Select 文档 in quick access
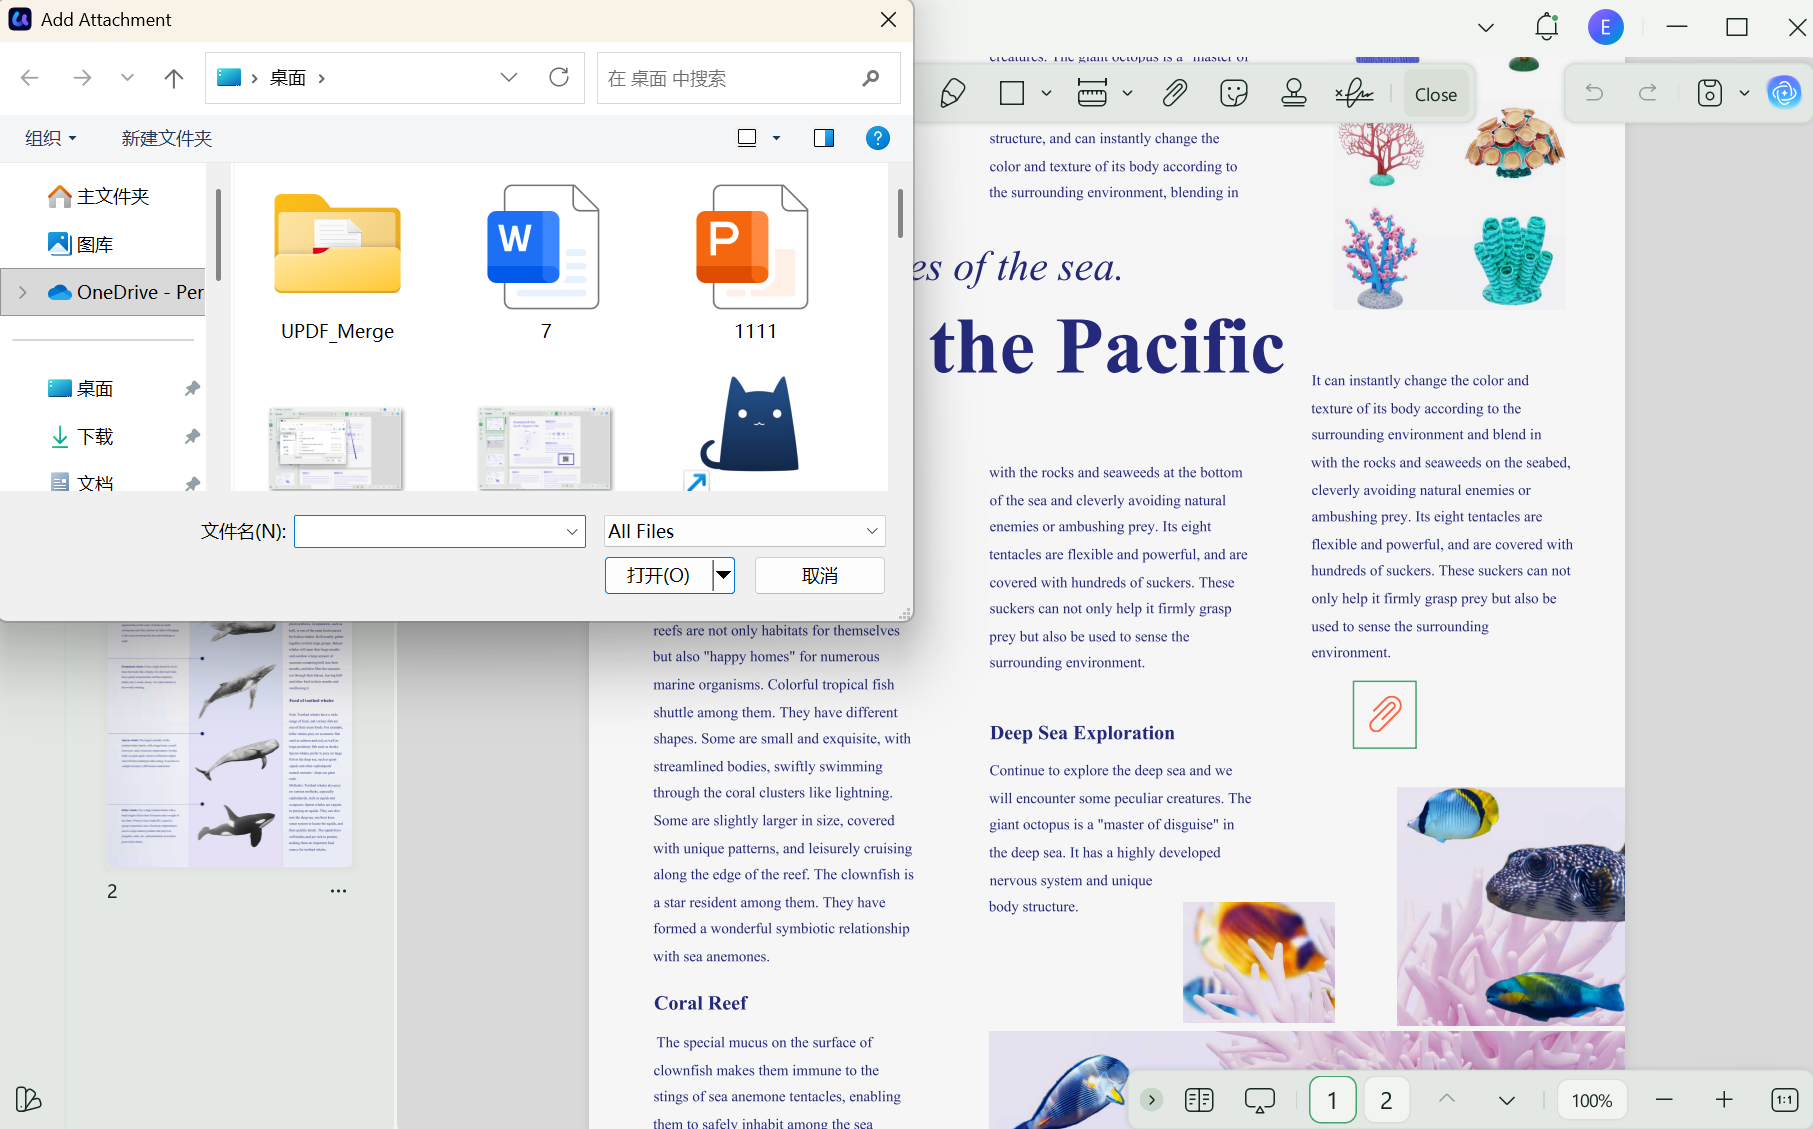 pos(81,482)
